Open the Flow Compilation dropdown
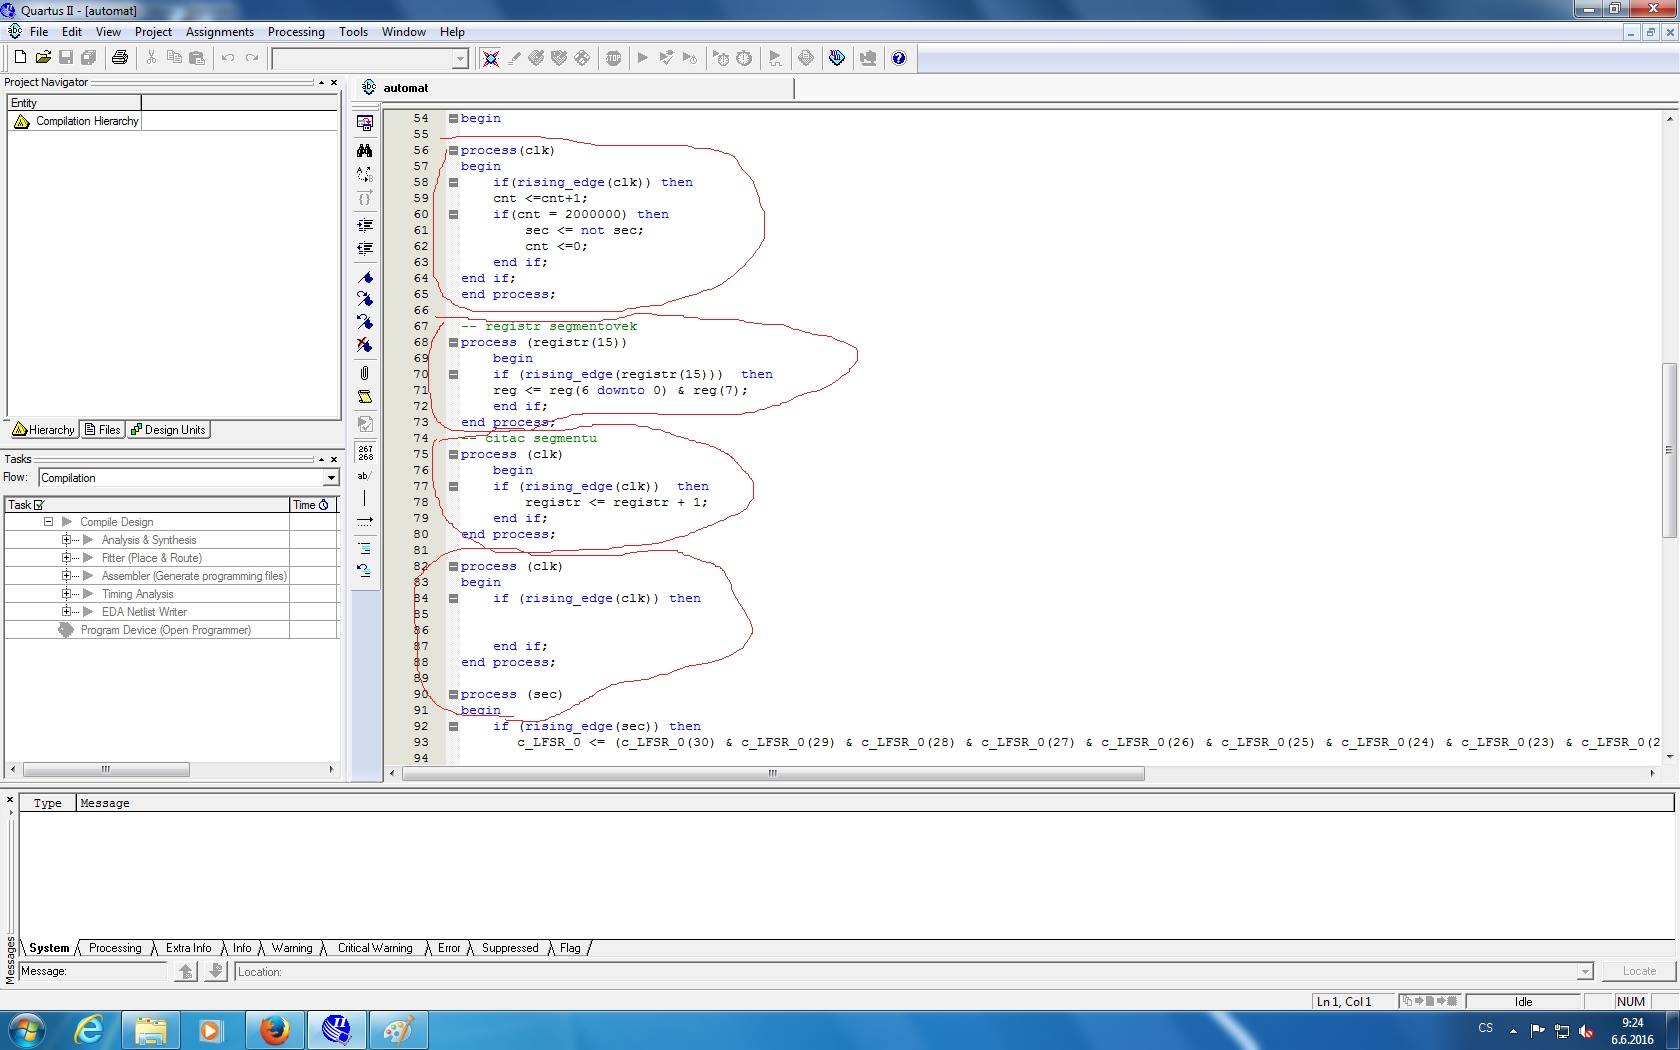The image size is (1680, 1050). (330, 478)
